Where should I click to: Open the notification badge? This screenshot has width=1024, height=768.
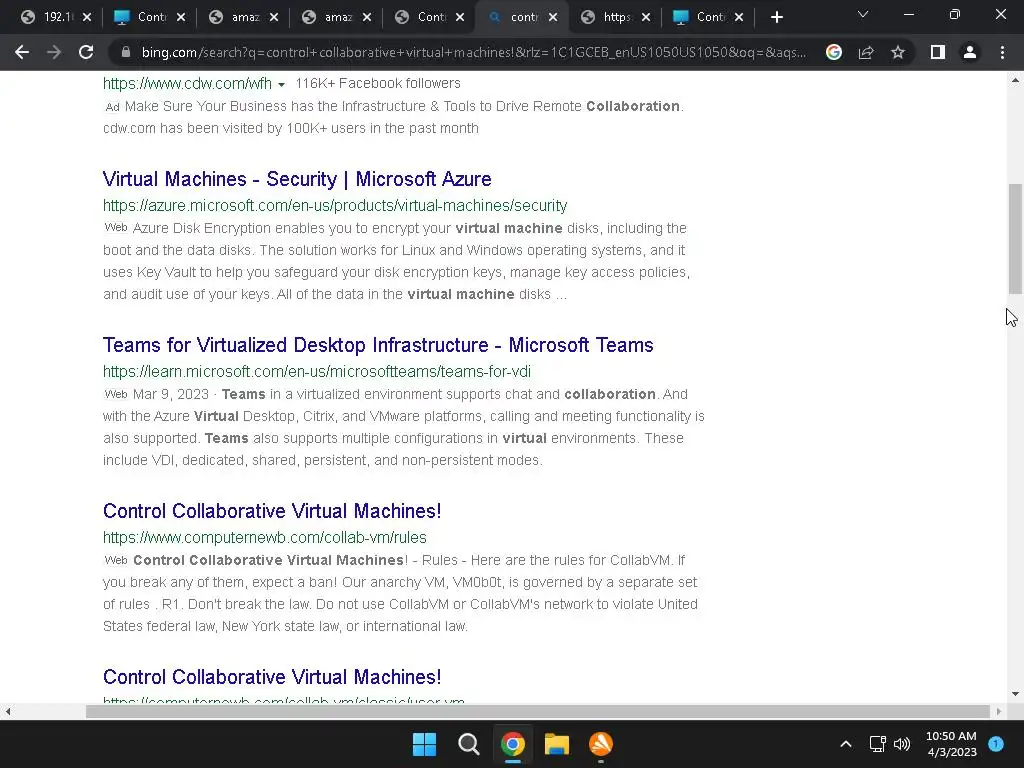point(996,743)
